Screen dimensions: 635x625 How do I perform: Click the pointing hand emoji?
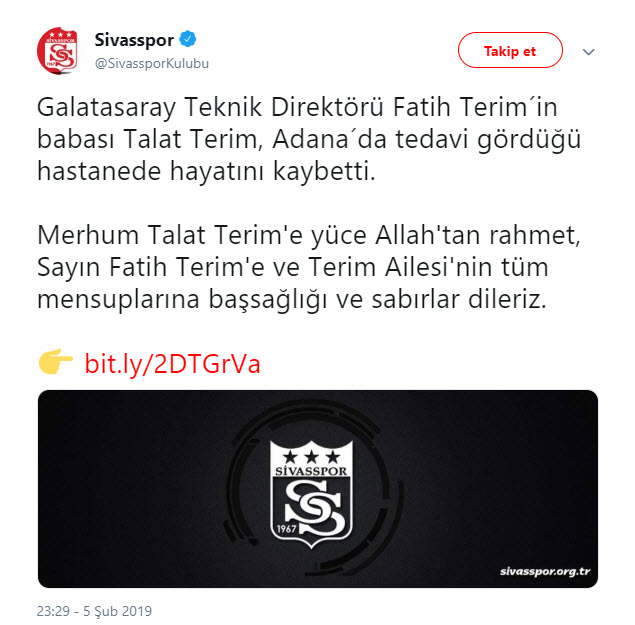[56, 361]
